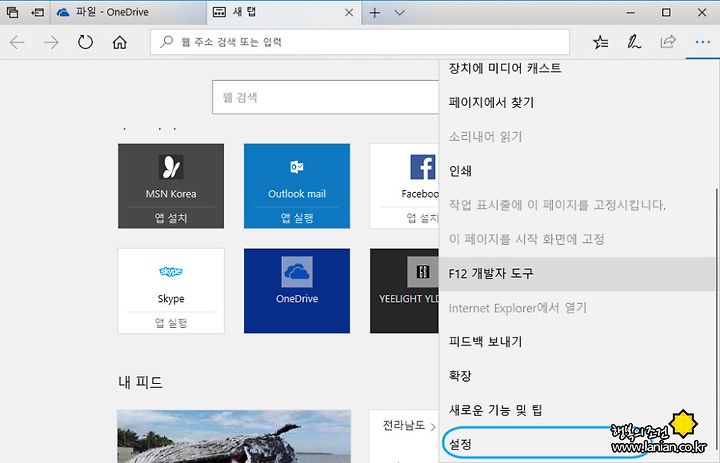The image size is (720, 463).
Task: Show tab previews chevron
Action: click(x=399, y=13)
